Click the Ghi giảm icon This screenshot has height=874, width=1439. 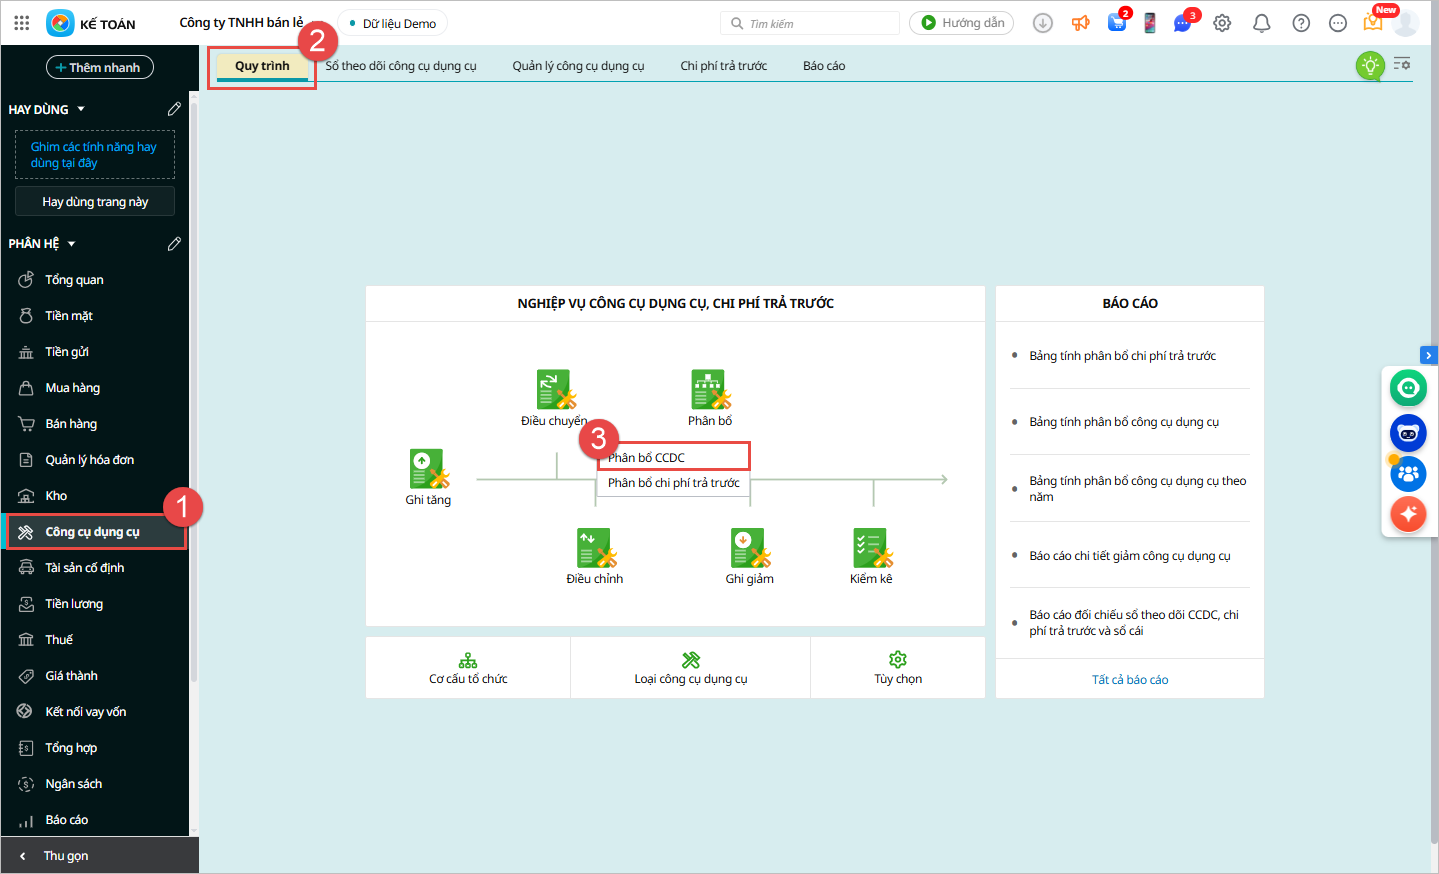[x=749, y=548]
